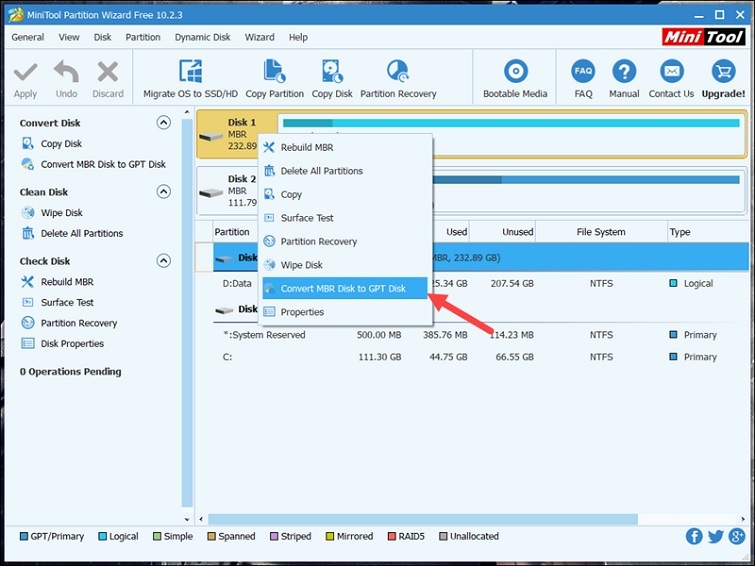Click the Migrate OS to SSD/HD icon
The width and height of the screenshot is (755, 566).
pos(190,73)
